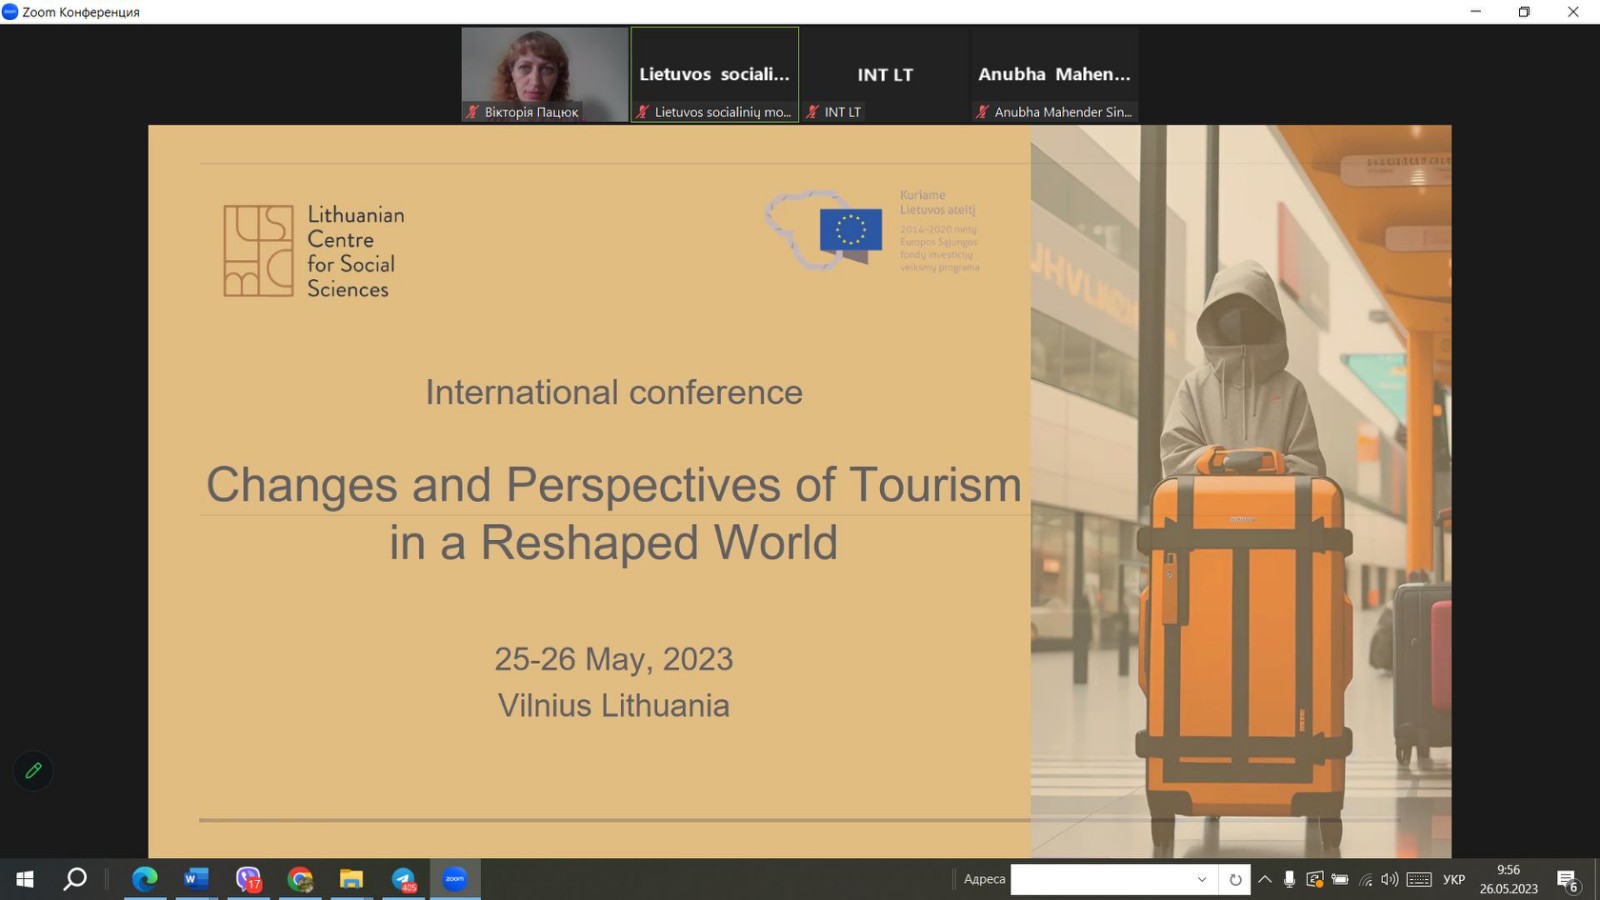Click muted mic icon on Anubha Mahender tile

tap(983, 112)
